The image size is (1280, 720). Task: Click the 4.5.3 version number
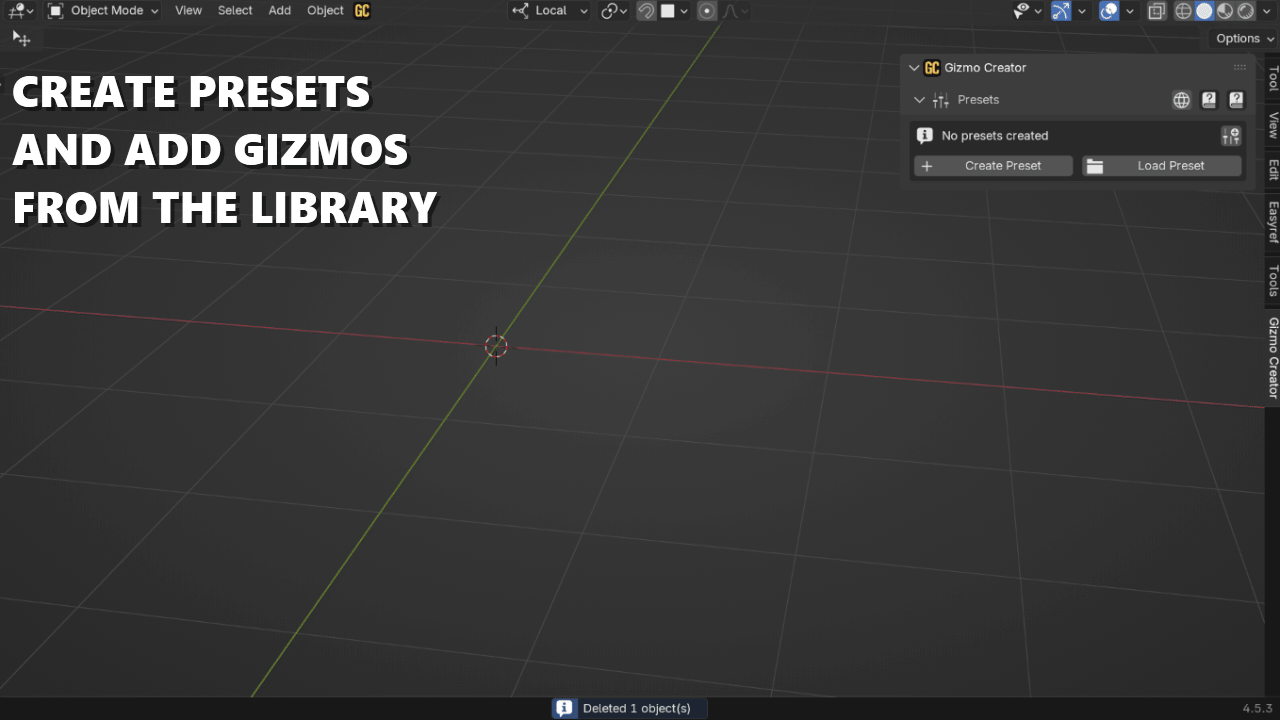coord(1258,708)
